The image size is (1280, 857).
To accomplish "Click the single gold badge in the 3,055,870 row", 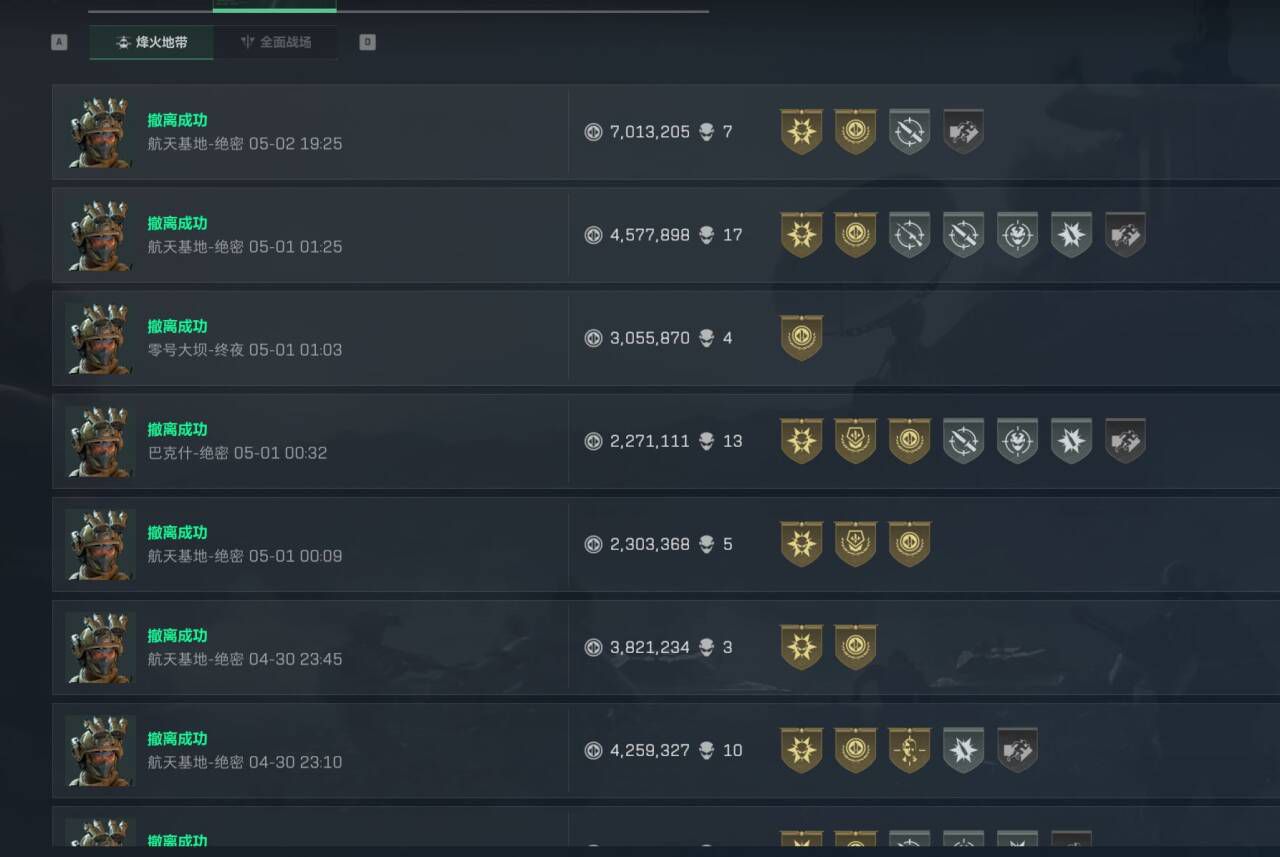I will click(801, 338).
